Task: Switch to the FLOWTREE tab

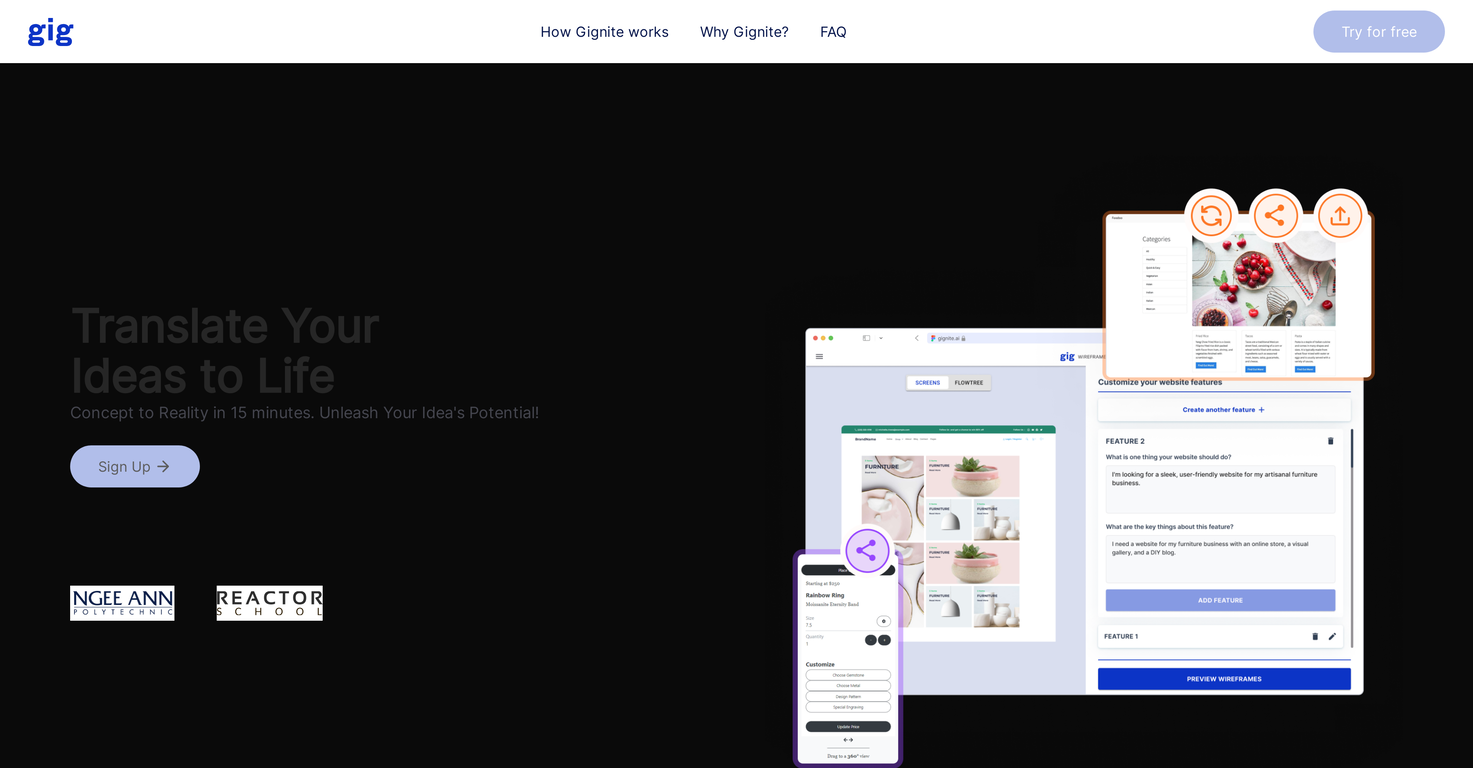Action: [968, 382]
